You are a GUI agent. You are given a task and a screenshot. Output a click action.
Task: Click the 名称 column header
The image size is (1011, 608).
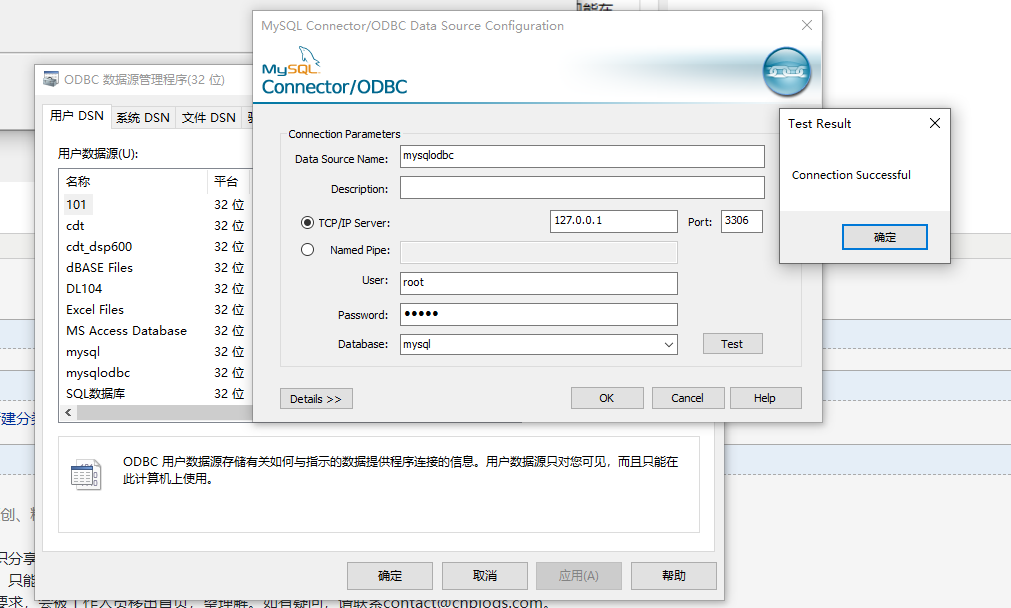pyautogui.click(x=133, y=182)
